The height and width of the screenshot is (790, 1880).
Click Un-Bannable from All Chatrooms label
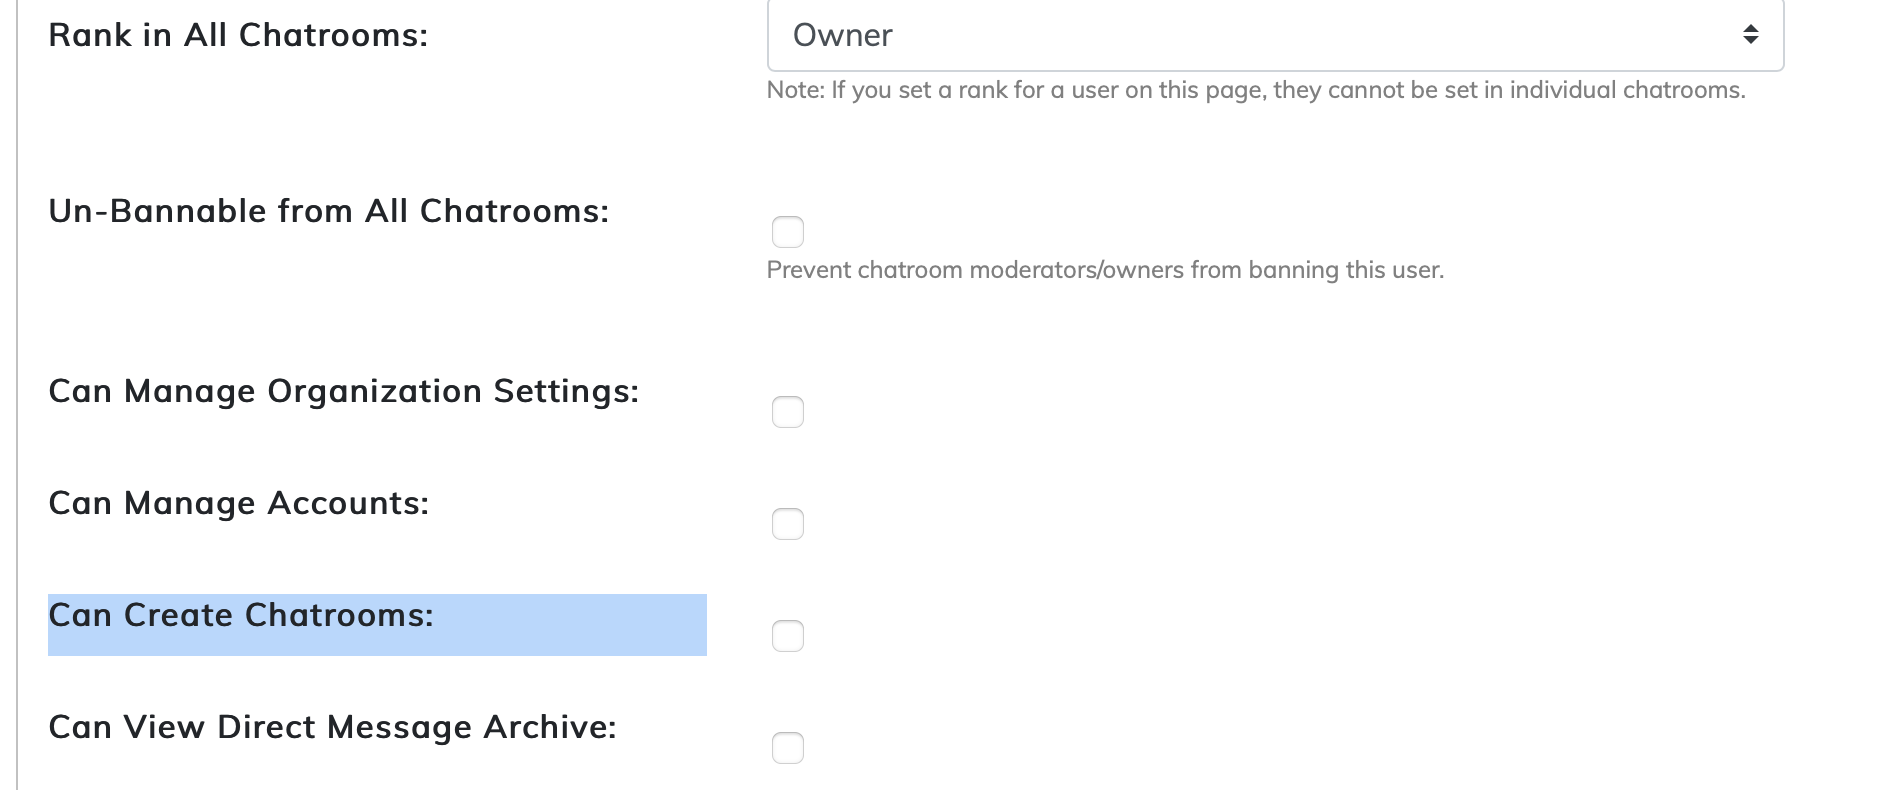coord(328,211)
